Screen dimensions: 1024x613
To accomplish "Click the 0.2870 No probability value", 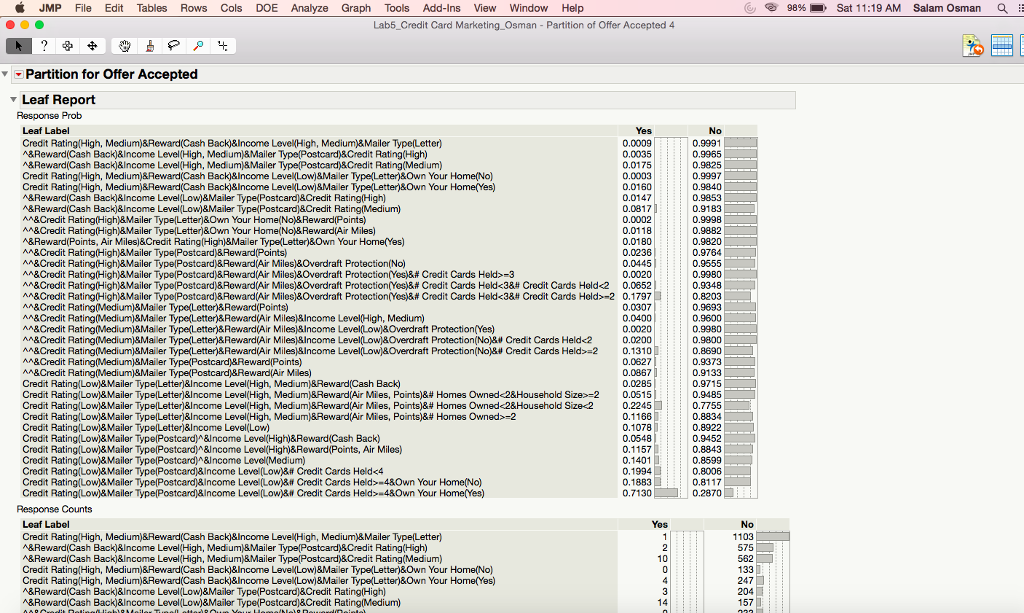I will click(x=707, y=493).
